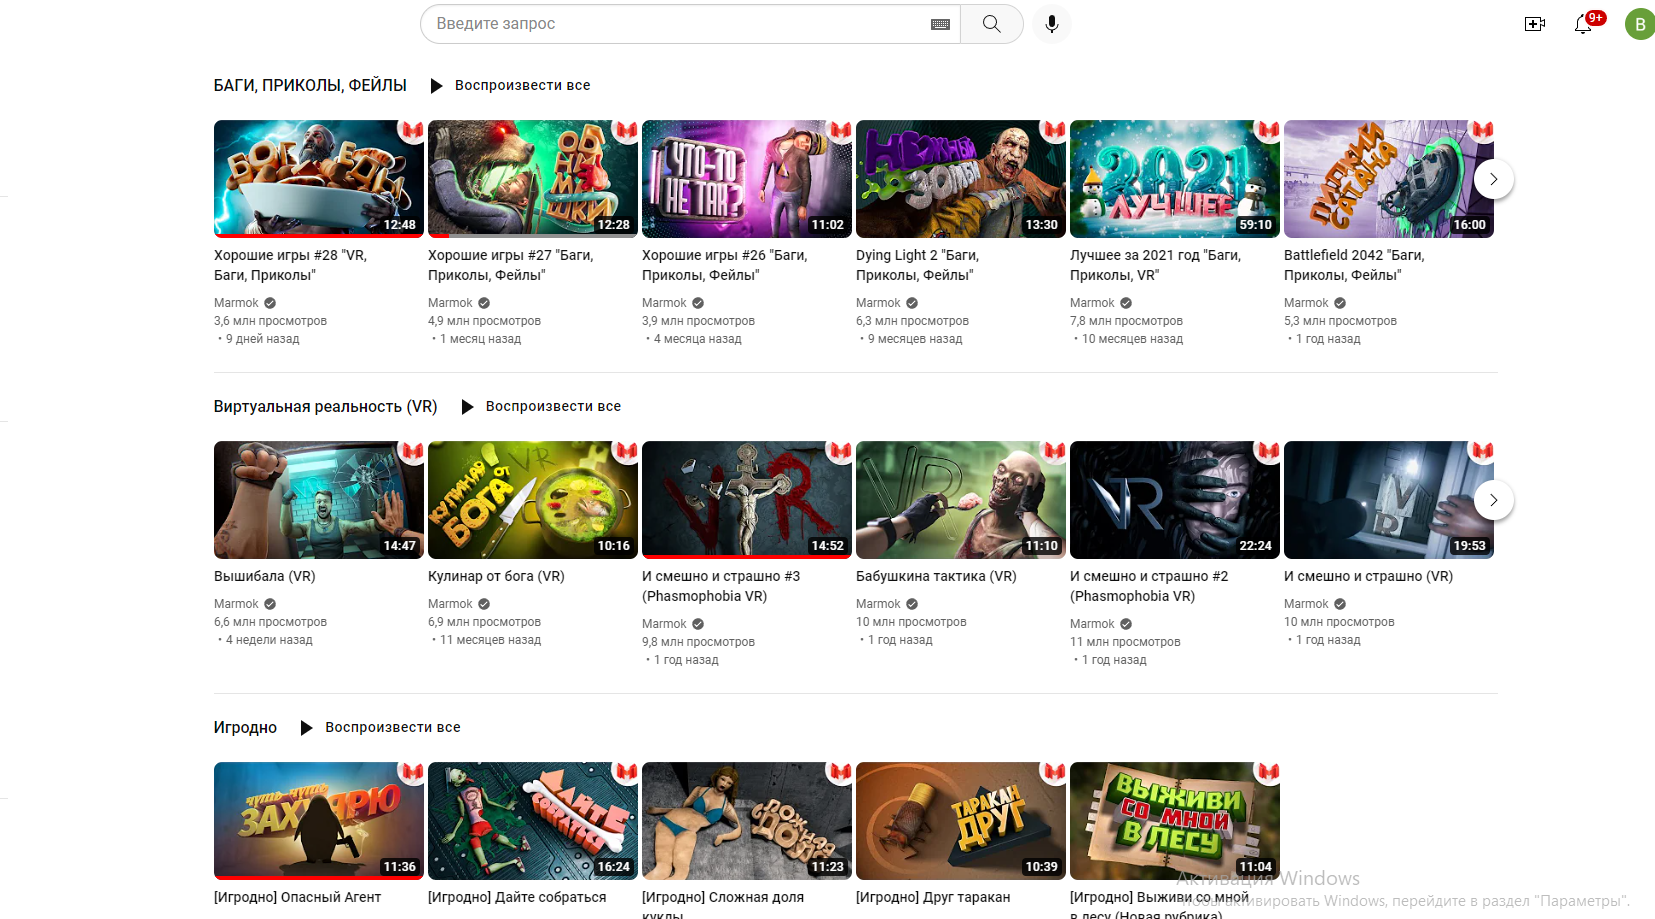Open thumbnail of Хорошие игры #26
1655x919 pixels.
[x=747, y=179]
